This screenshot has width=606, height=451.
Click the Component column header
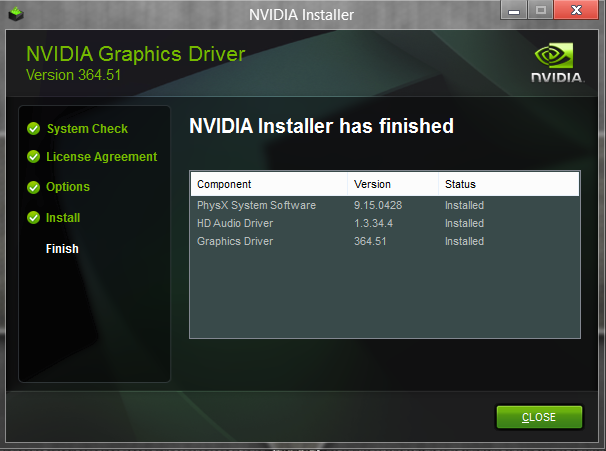point(269,184)
